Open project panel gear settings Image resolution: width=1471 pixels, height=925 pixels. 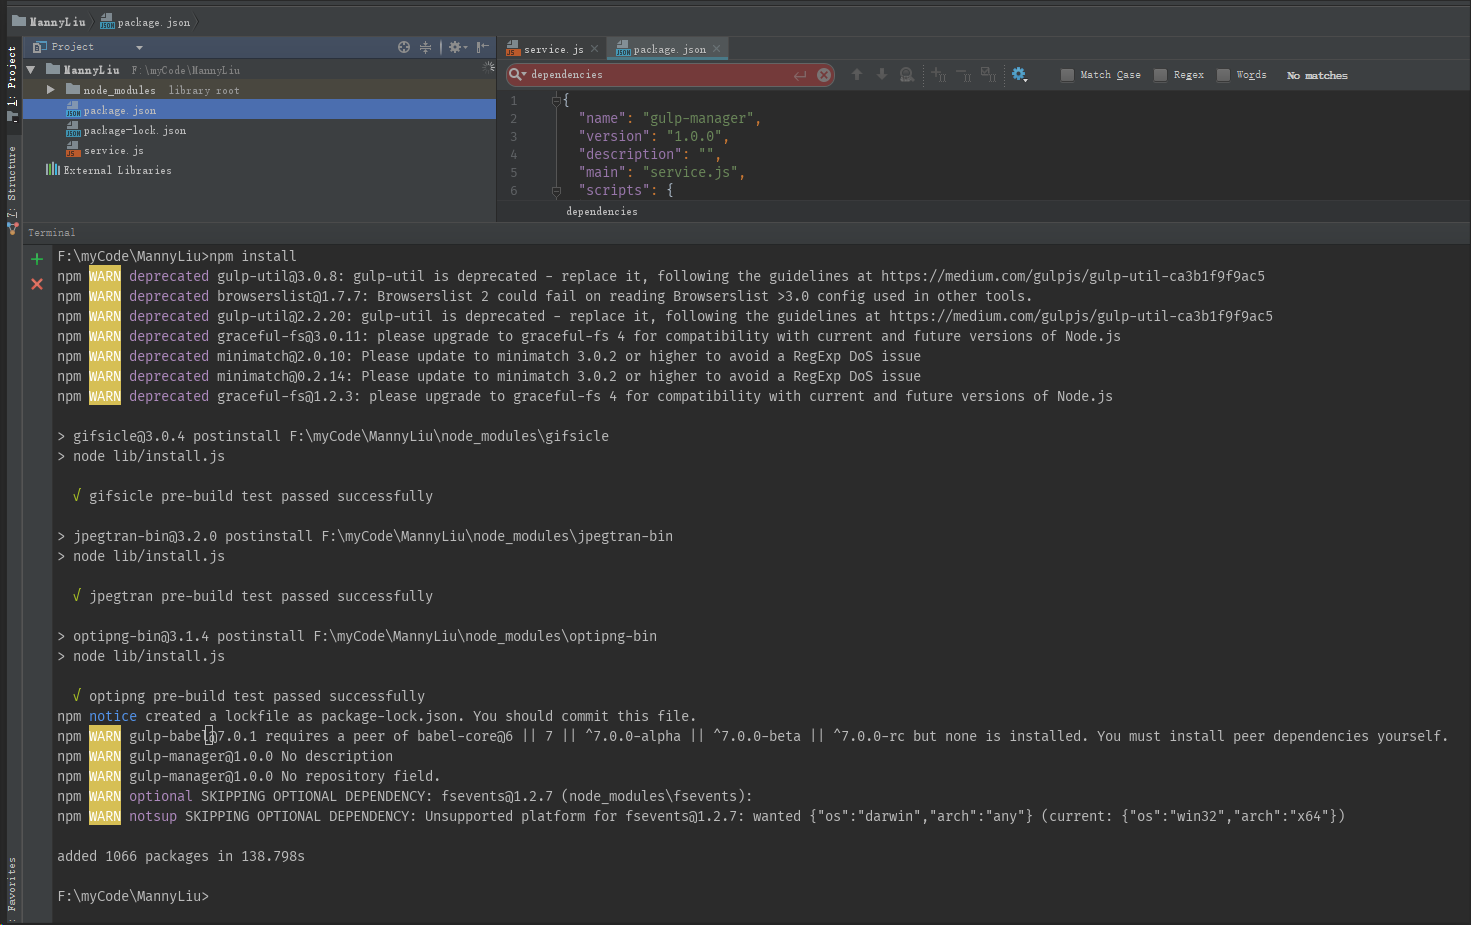457,47
